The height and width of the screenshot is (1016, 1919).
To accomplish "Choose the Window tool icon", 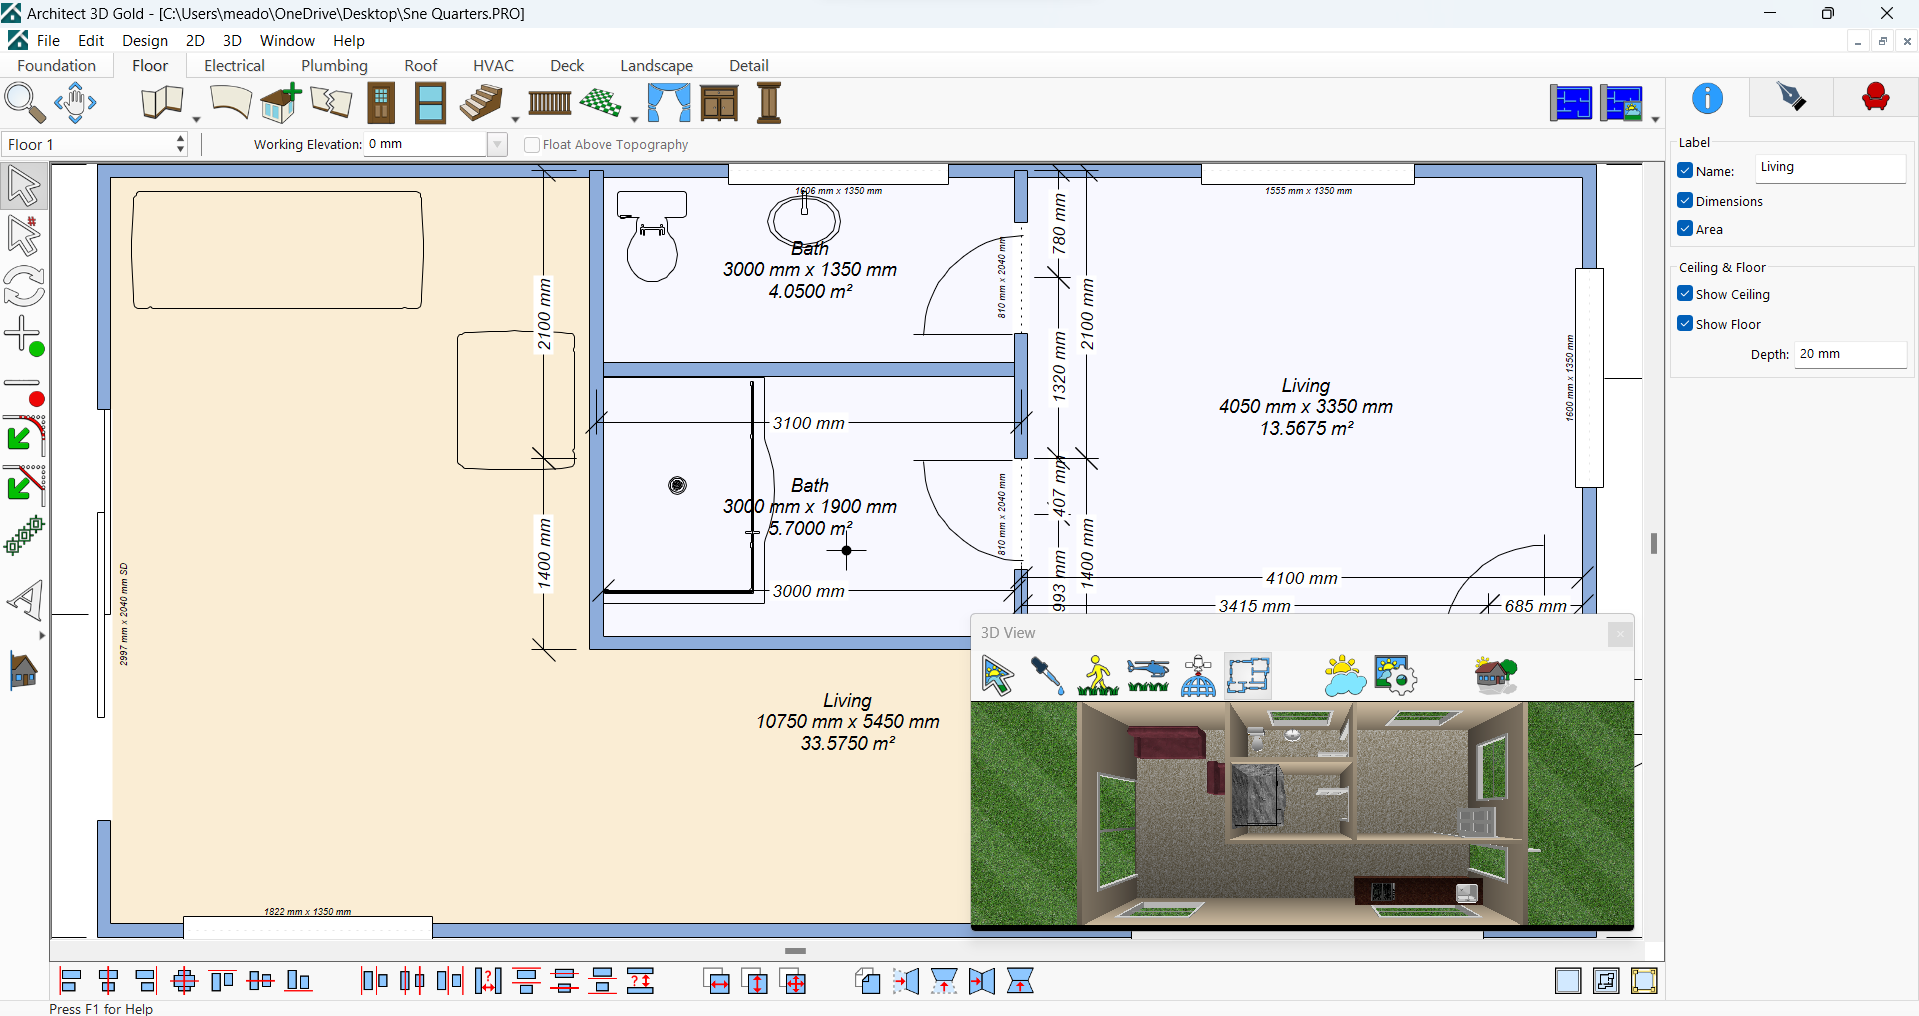I will [x=431, y=103].
